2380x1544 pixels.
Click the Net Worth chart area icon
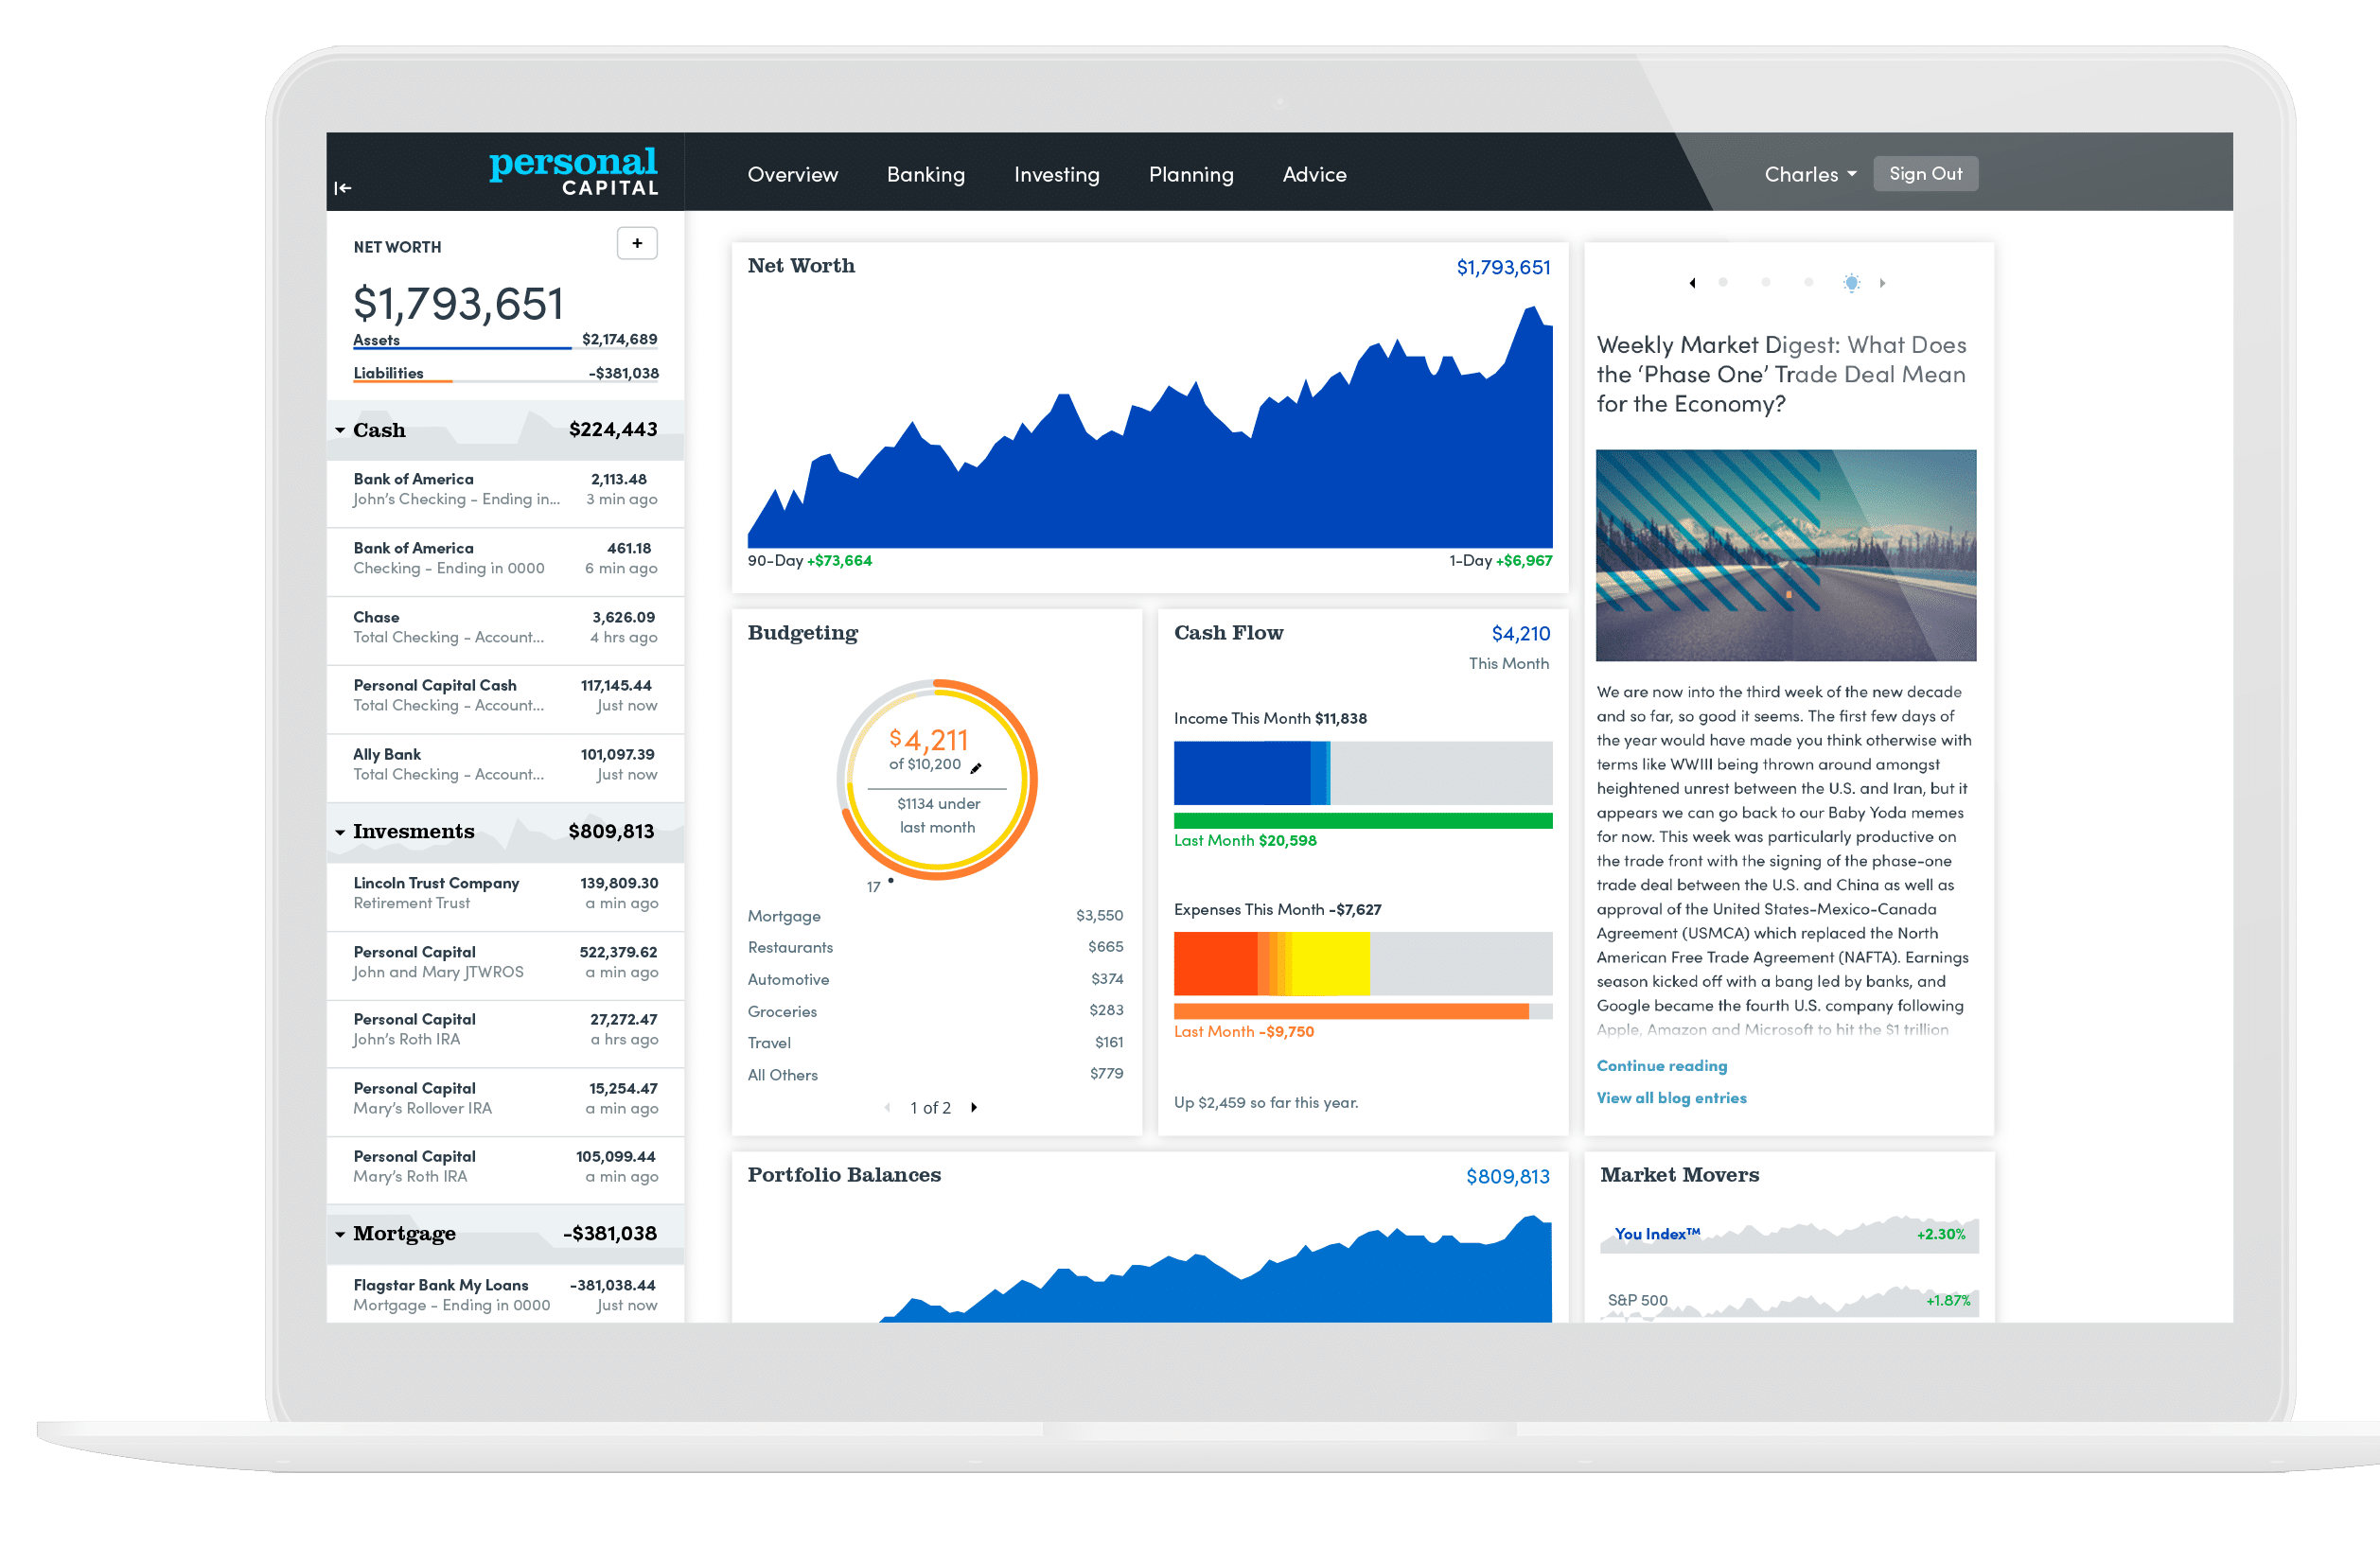tap(1150, 443)
